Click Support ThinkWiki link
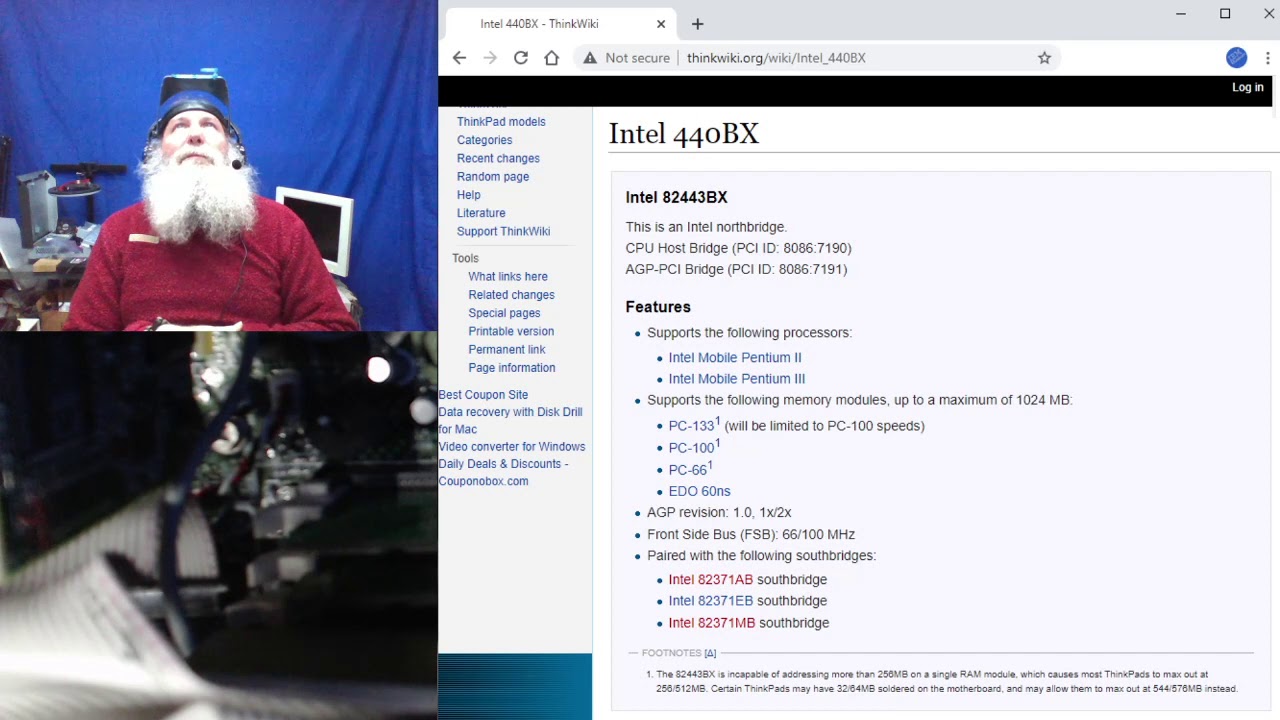Viewport: 1280px width, 720px height. pos(503,231)
